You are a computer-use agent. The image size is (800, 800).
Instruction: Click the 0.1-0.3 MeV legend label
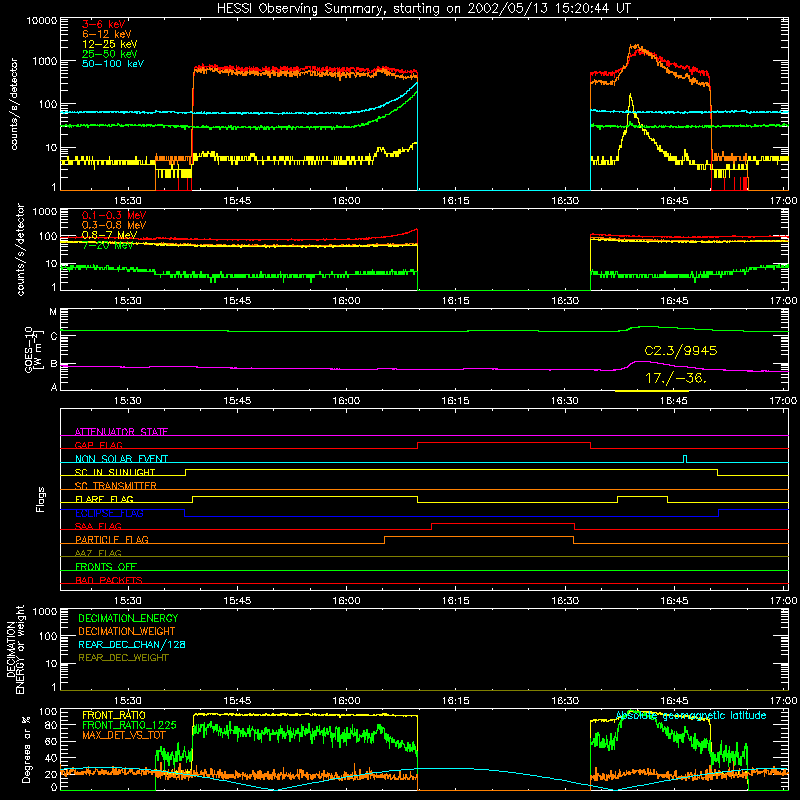point(114,215)
